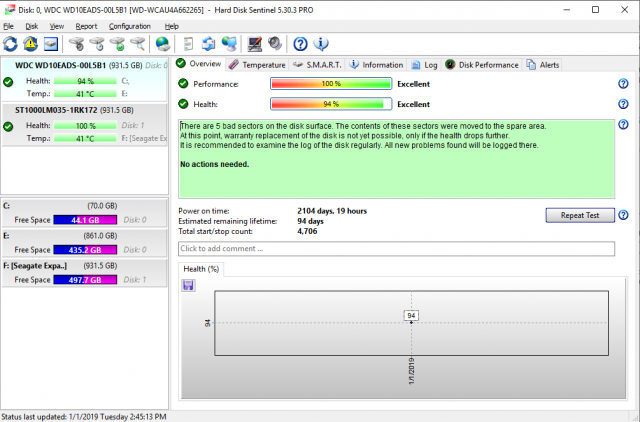
Task: Click the report document toolbar icon
Action: coord(189,44)
